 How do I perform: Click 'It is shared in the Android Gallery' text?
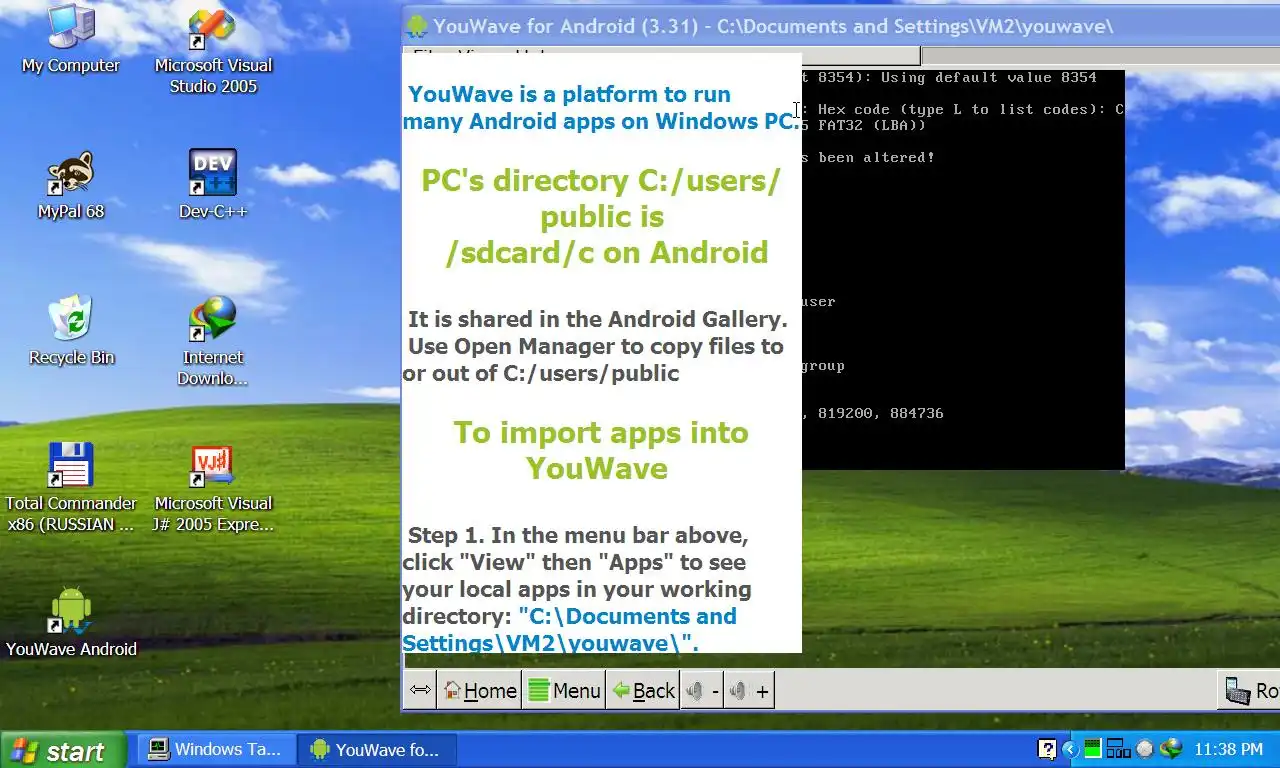click(597, 320)
